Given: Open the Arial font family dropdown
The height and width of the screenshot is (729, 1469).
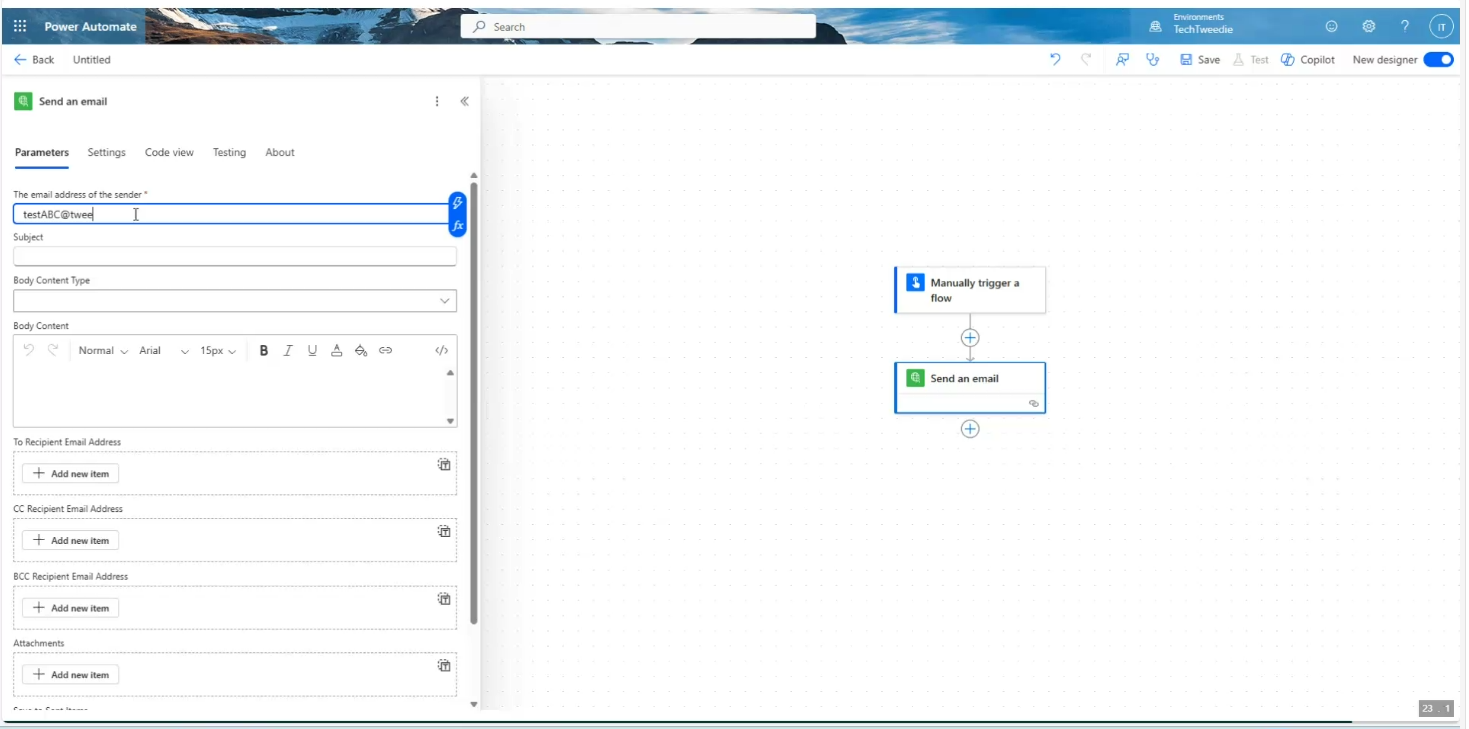Looking at the screenshot, I should (x=164, y=351).
